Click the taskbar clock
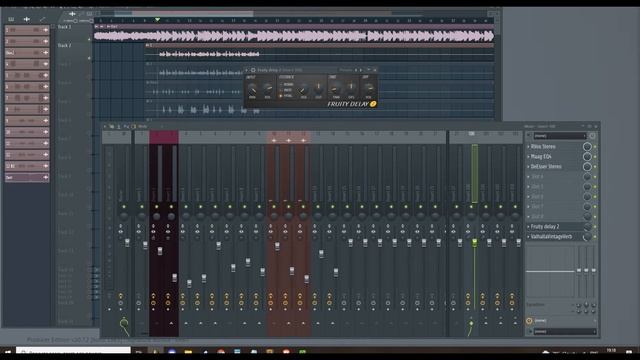Image resolution: width=640 pixels, height=360 pixels. [611, 351]
